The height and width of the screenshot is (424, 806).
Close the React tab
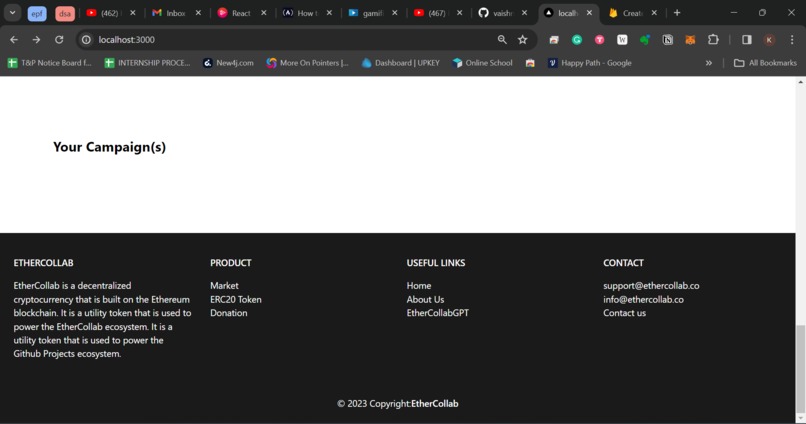click(x=264, y=13)
